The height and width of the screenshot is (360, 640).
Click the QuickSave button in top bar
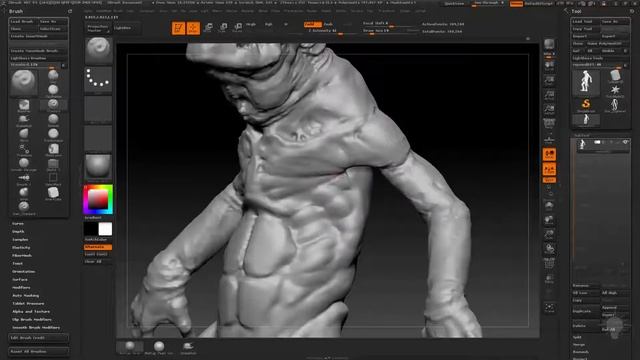click(455, 4)
